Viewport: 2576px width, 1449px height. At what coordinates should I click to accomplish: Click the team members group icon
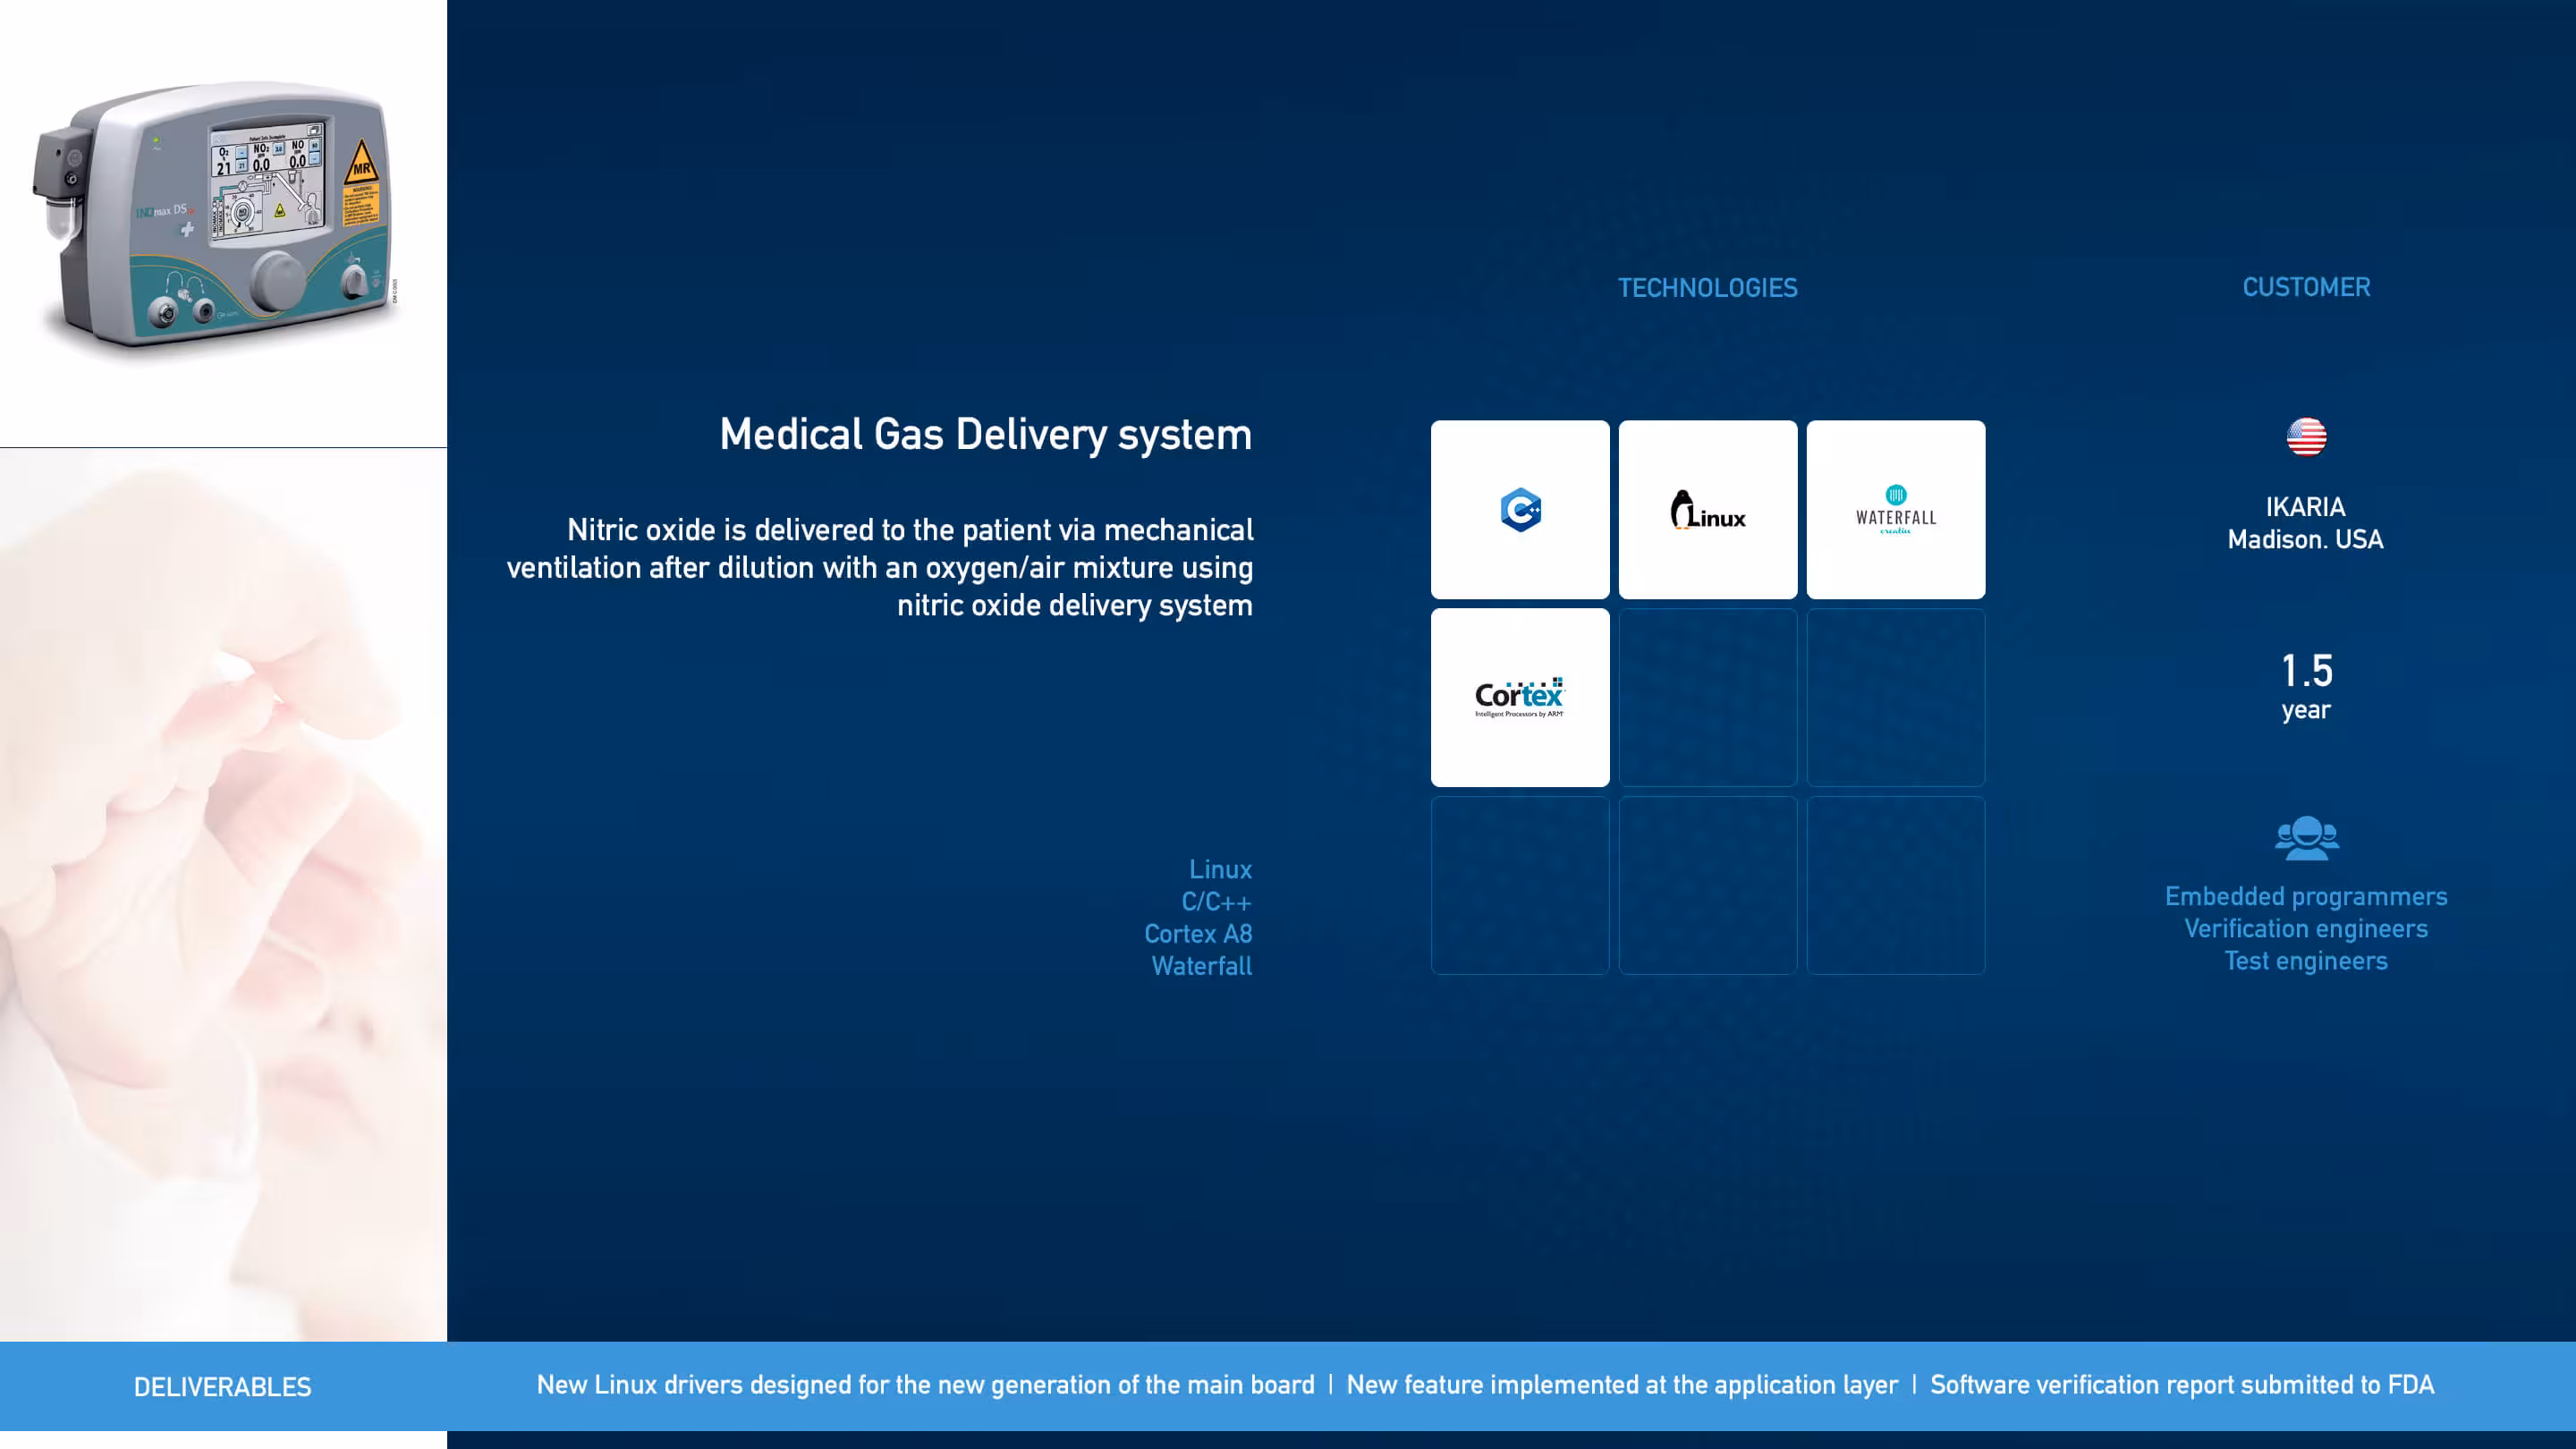pos(2306,838)
